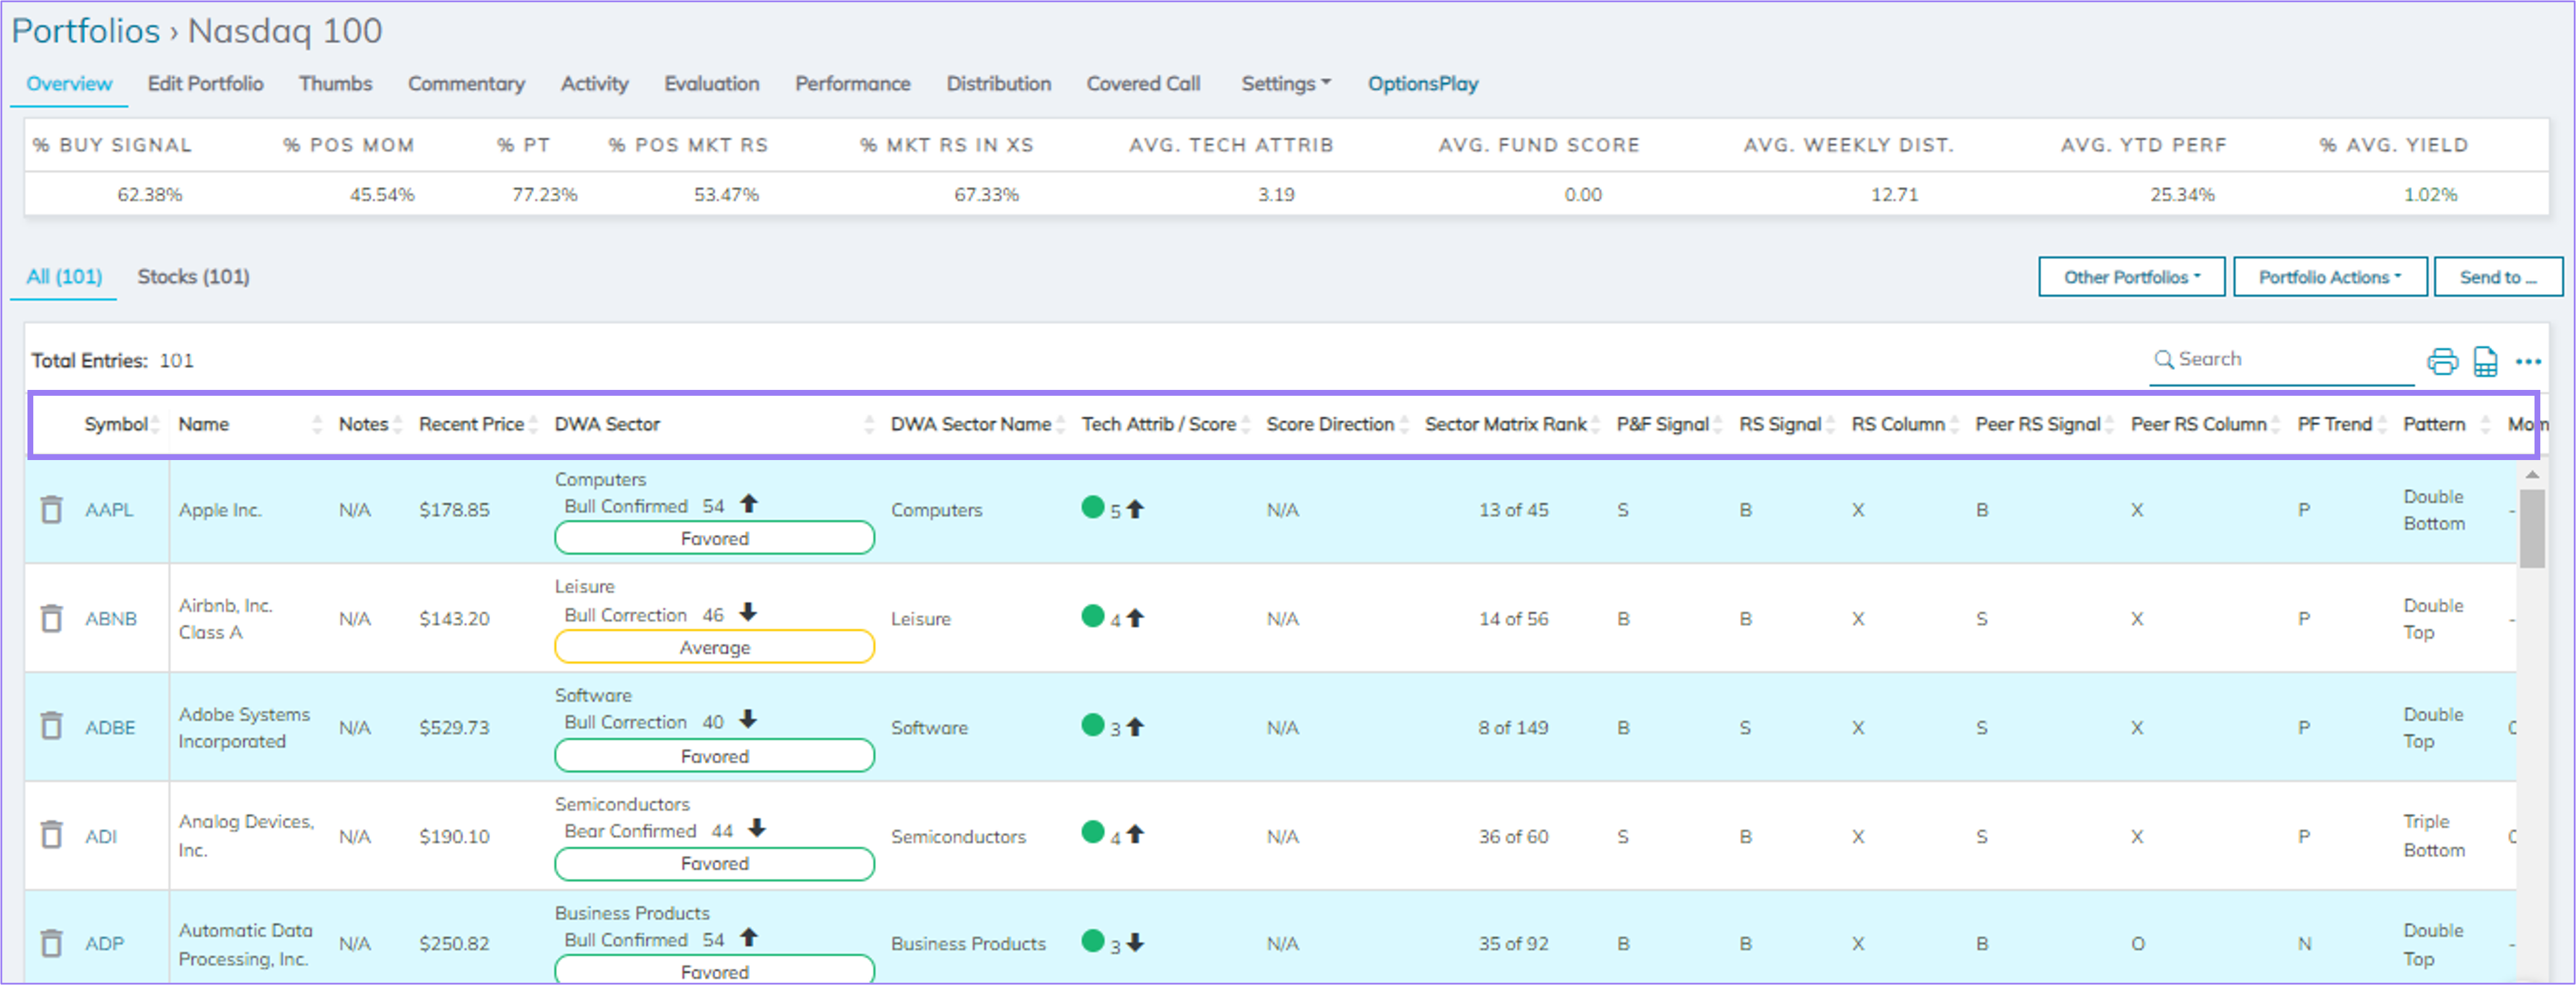
Task: Open the Commentary tab
Action: click(466, 84)
